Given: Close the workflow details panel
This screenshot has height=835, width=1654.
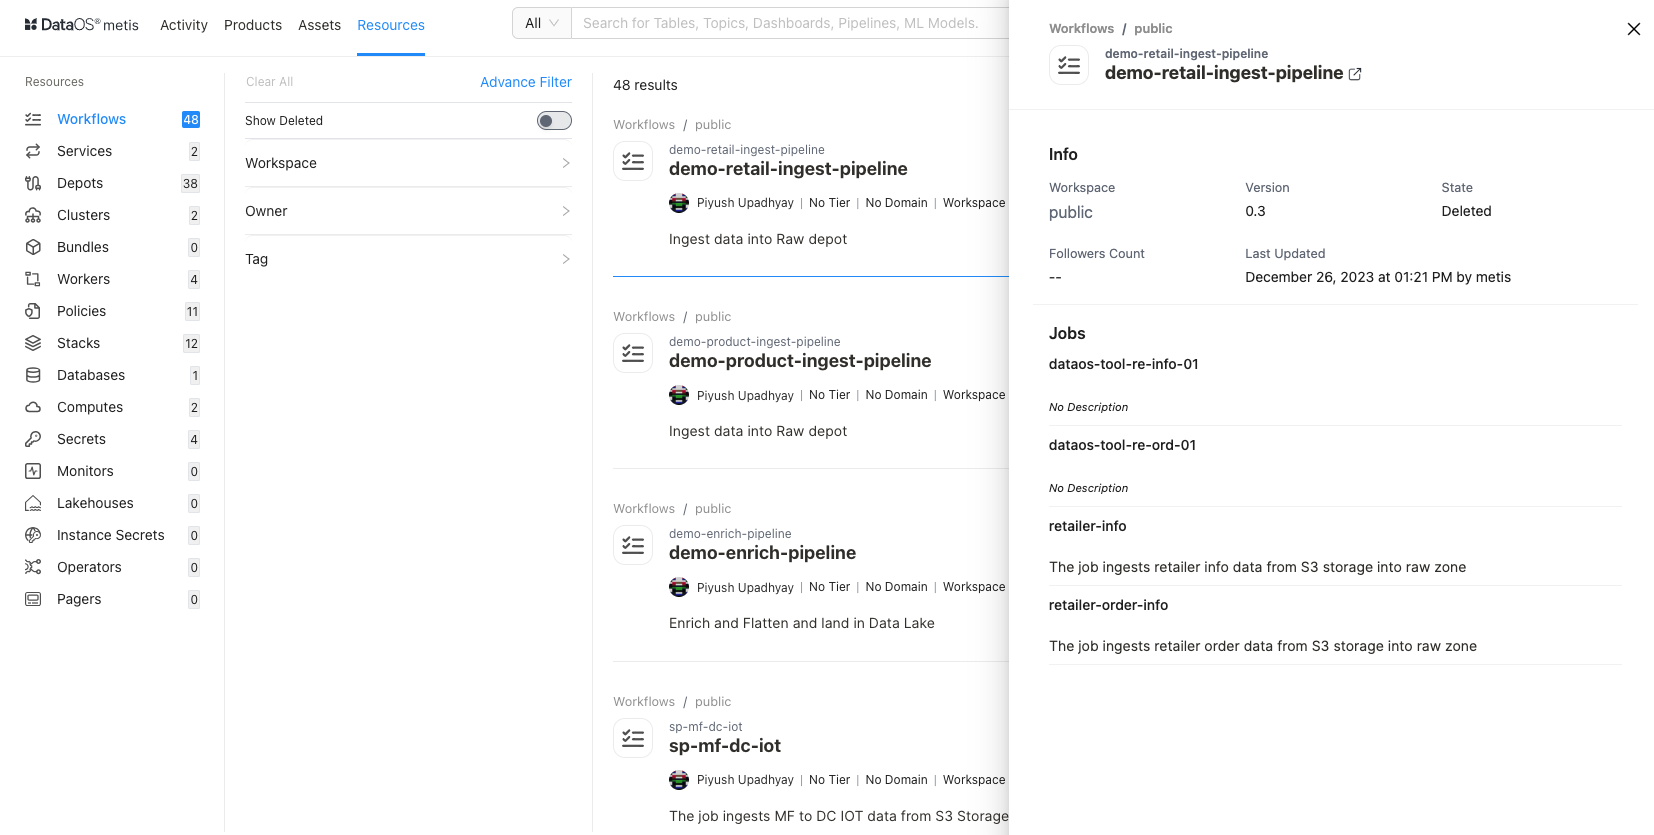Looking at the screenshot, I should pyautogui.click(x=1634, y=29).
